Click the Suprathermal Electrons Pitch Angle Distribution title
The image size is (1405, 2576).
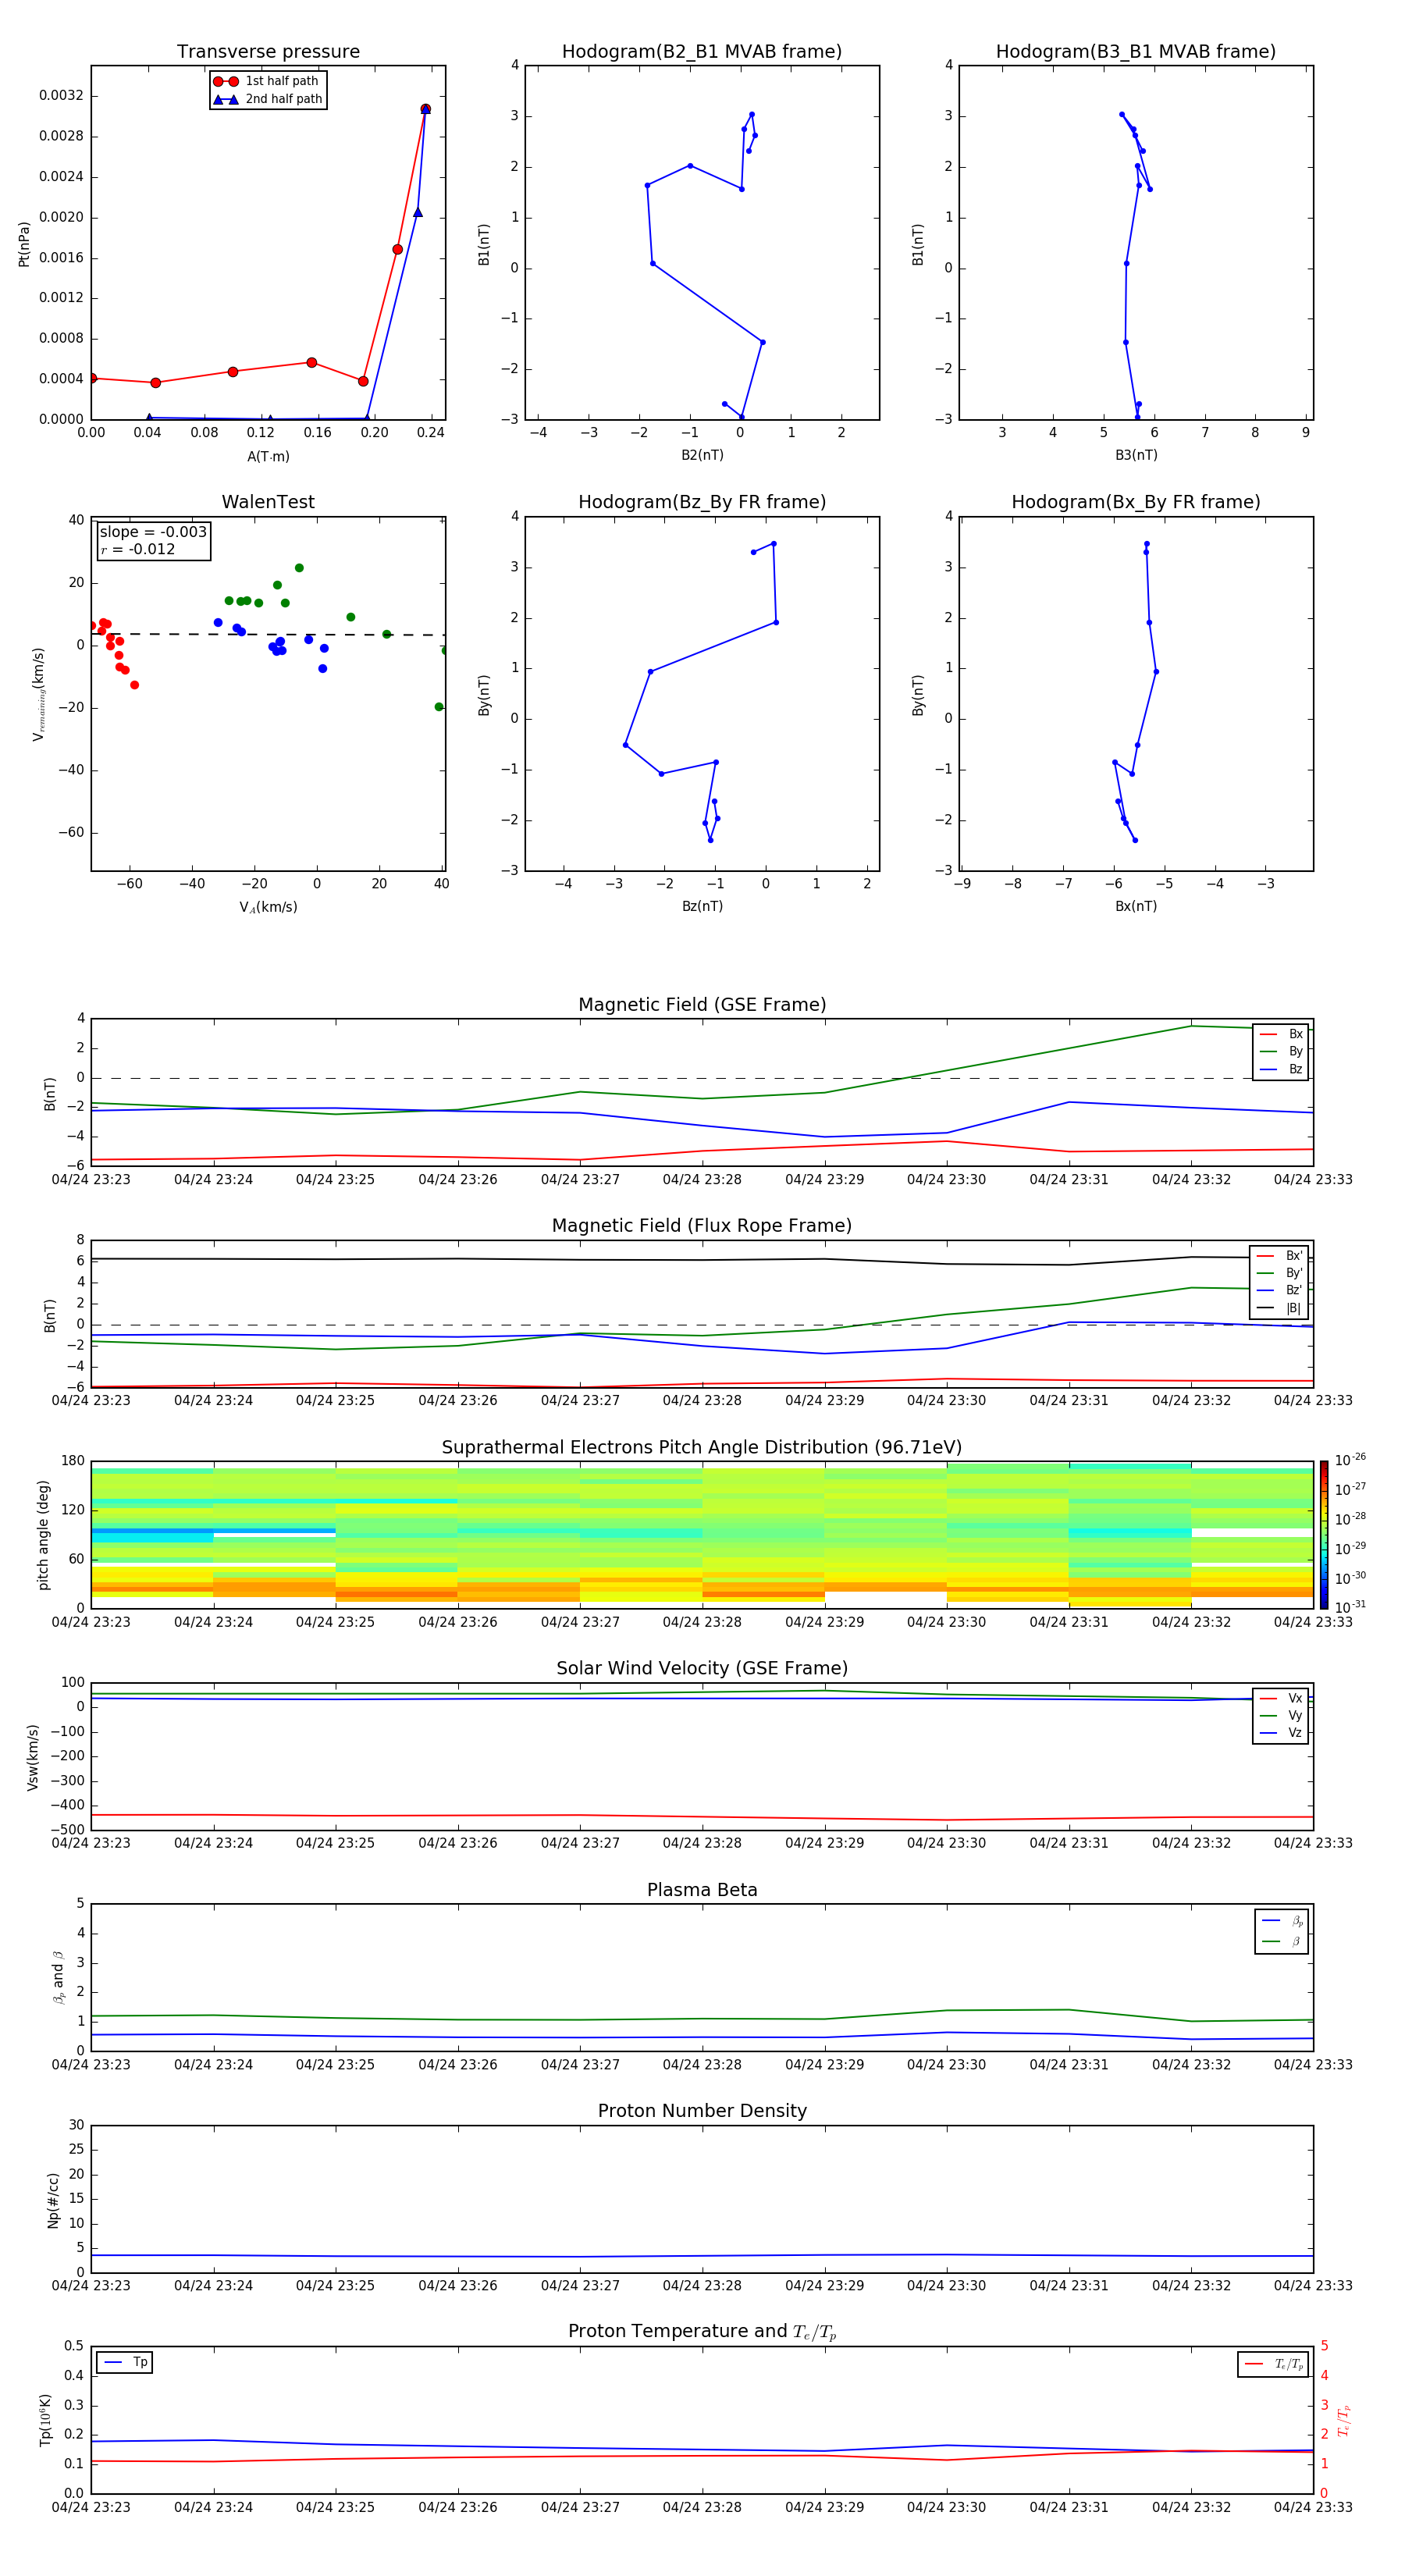702,1448
